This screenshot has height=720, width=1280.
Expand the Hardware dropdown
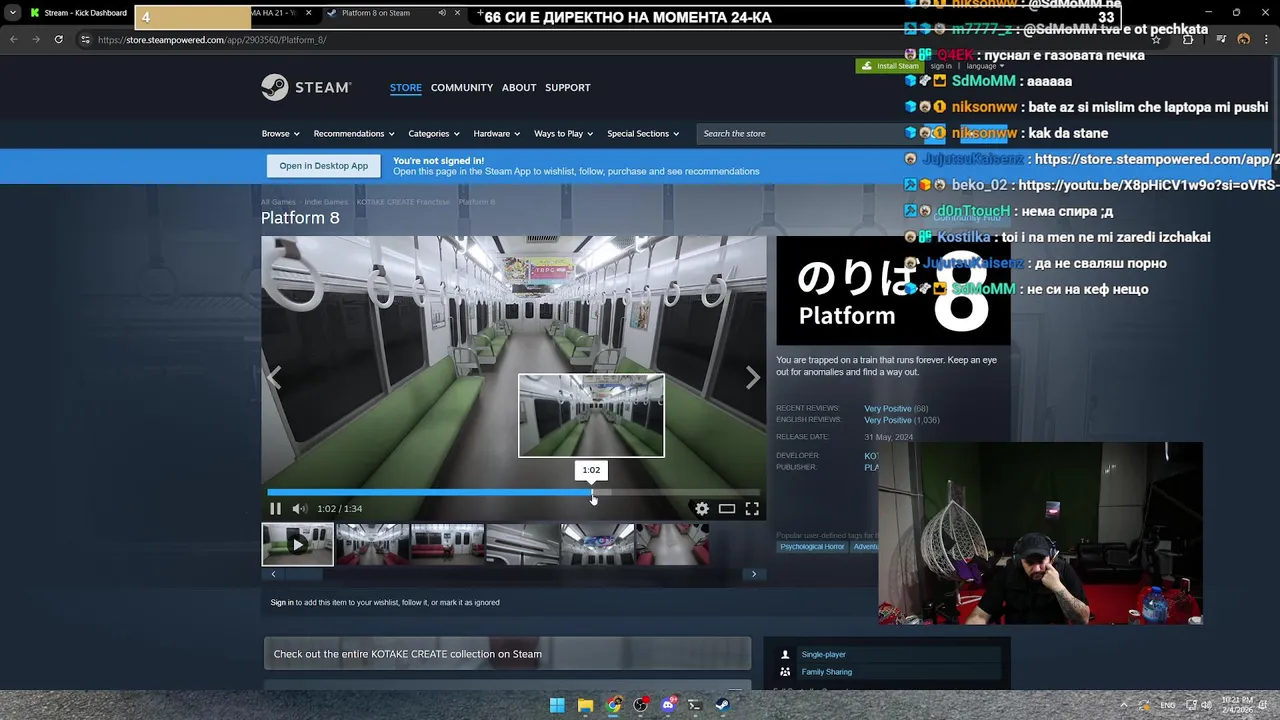coord(497,134)
